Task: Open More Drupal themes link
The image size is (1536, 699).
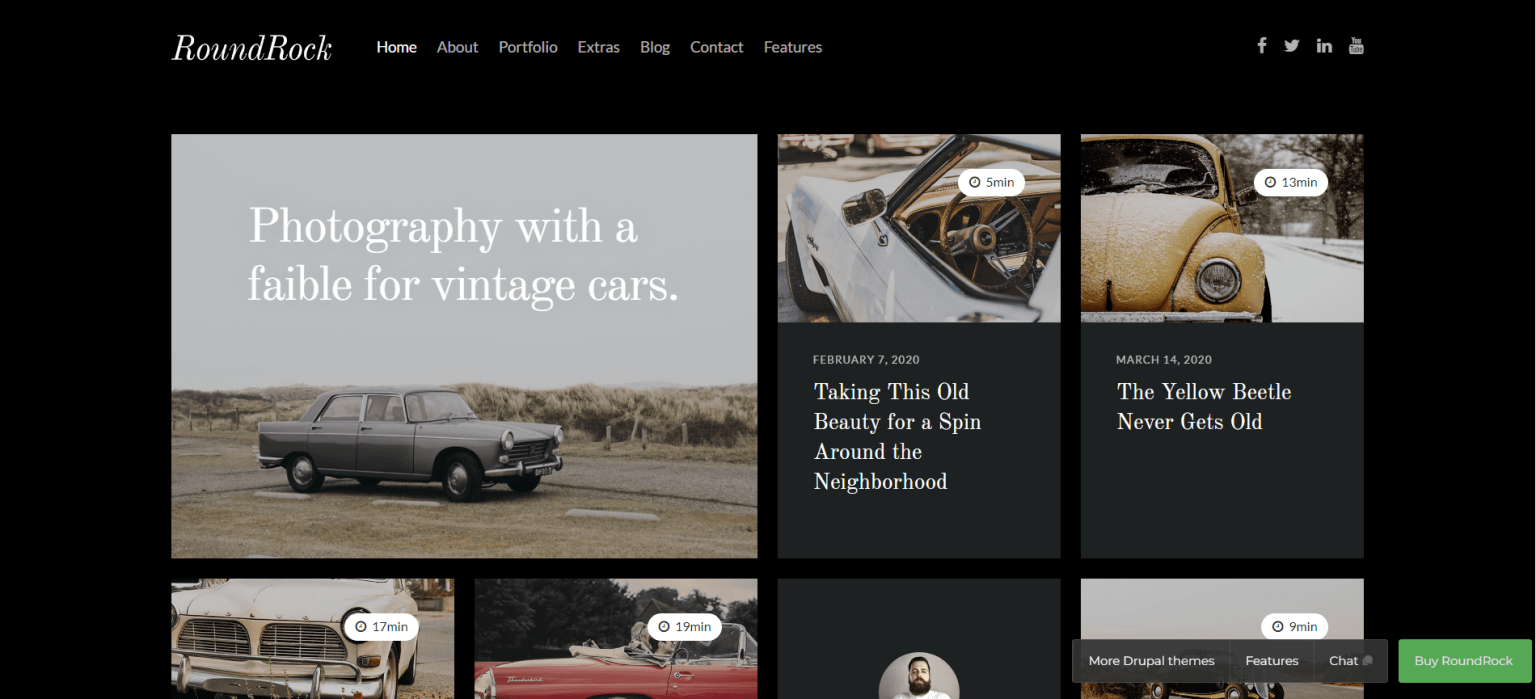Action: click(x=1151, y=661)
